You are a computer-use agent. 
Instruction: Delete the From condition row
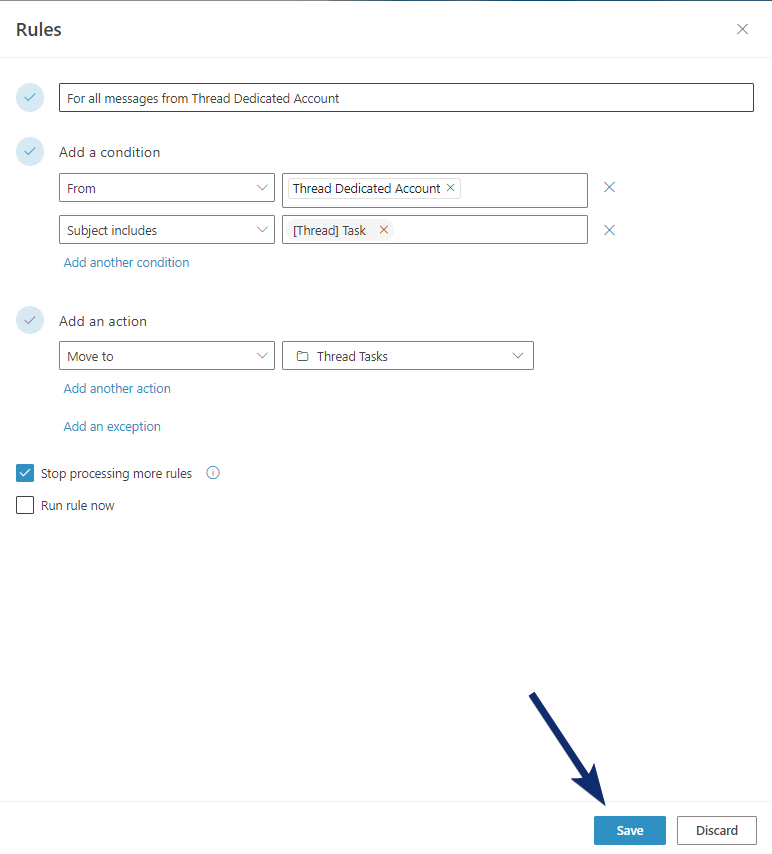pyautogui.click(x=609, y=187)
